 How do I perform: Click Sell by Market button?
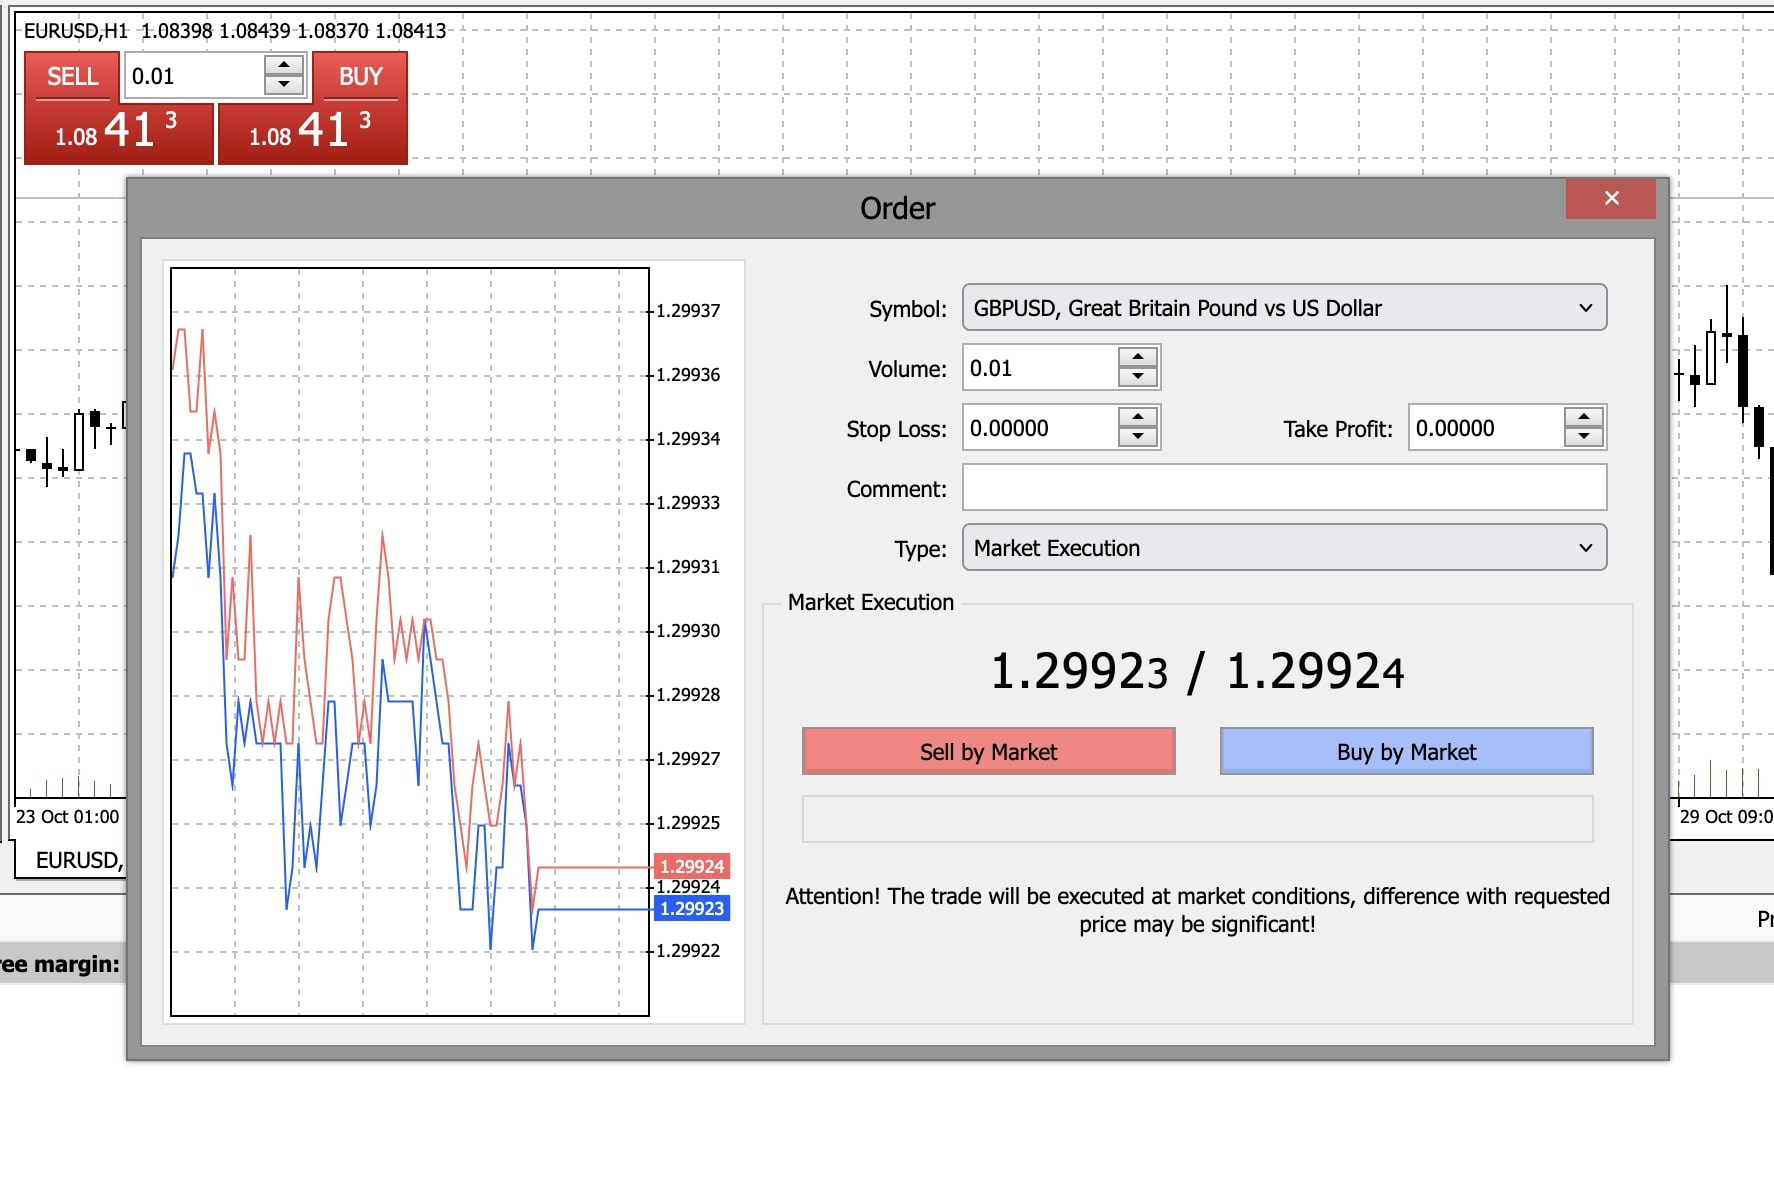point(988,752)
